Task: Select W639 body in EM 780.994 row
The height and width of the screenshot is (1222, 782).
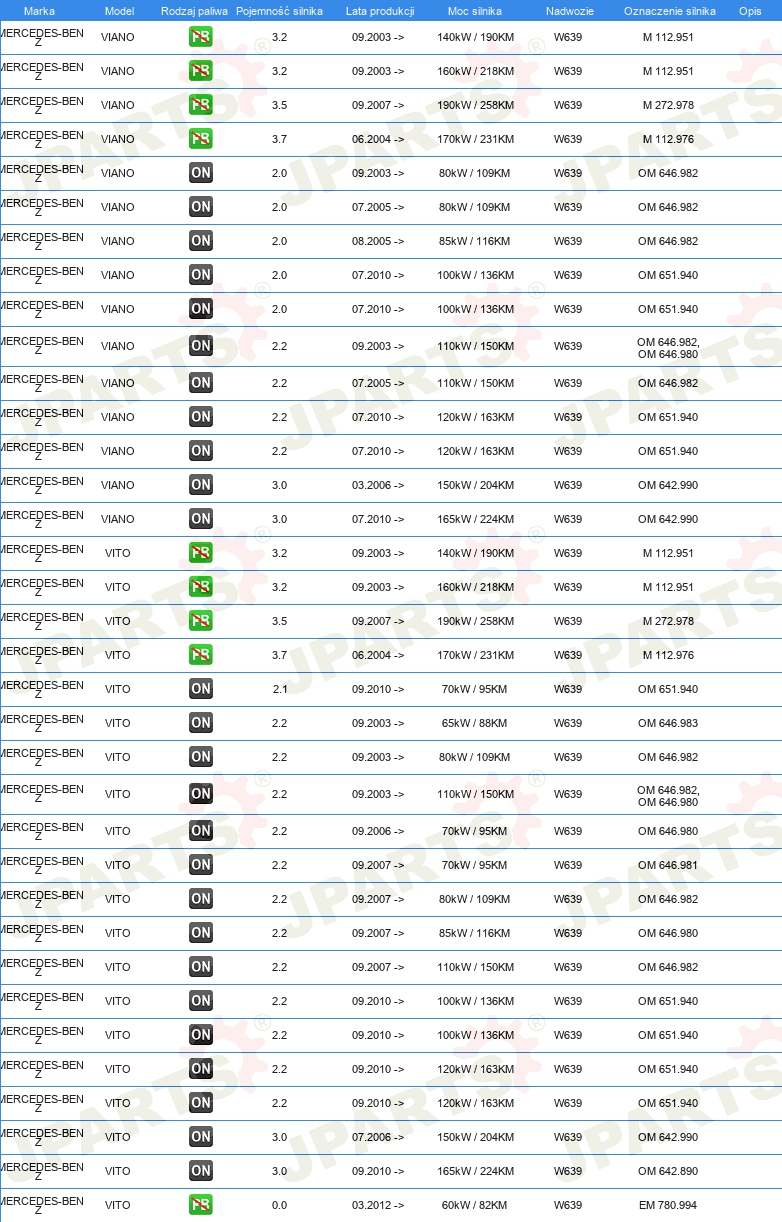Action: 568,1205
